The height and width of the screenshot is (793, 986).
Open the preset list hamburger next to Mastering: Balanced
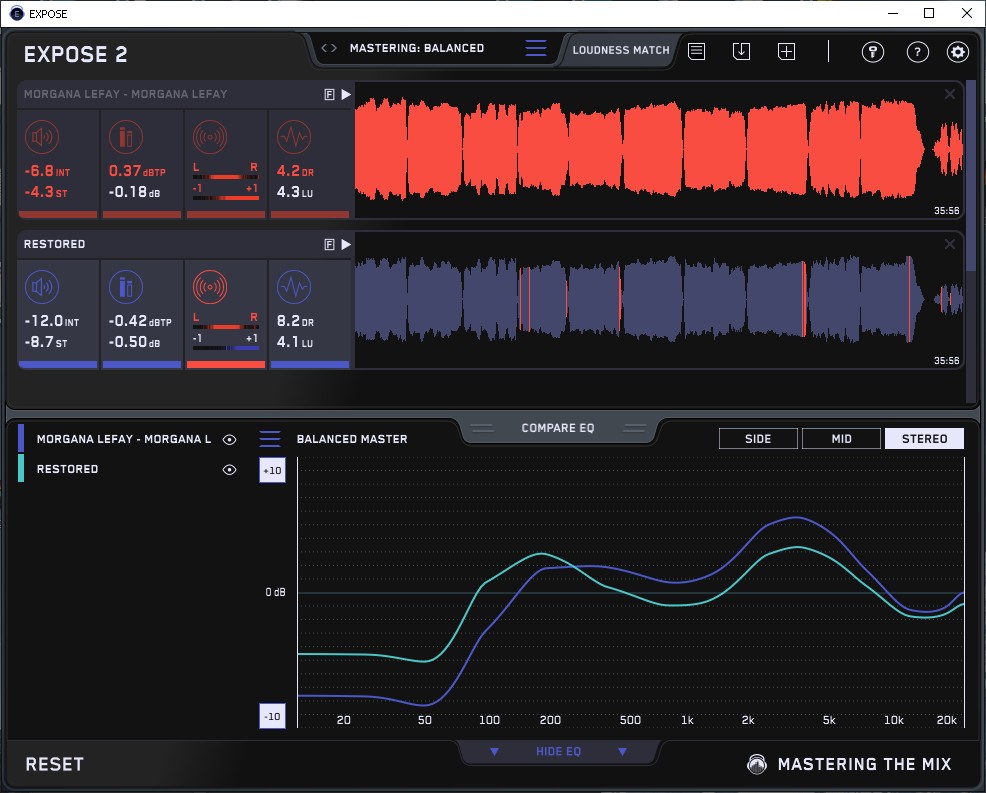click(x=536, y=48)
